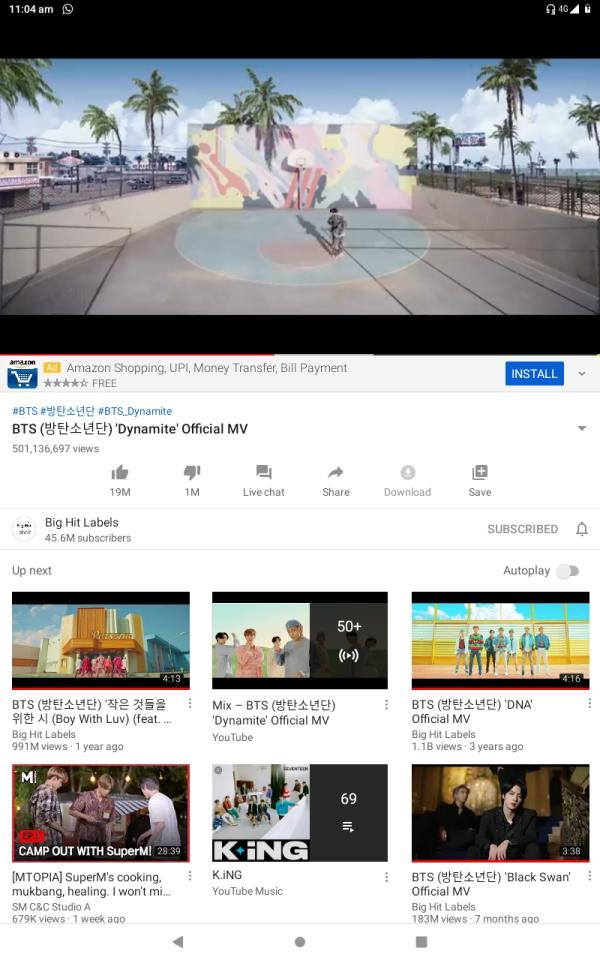
Task: Open options menu for Boy With Luv video
Action: coord(190,703)
